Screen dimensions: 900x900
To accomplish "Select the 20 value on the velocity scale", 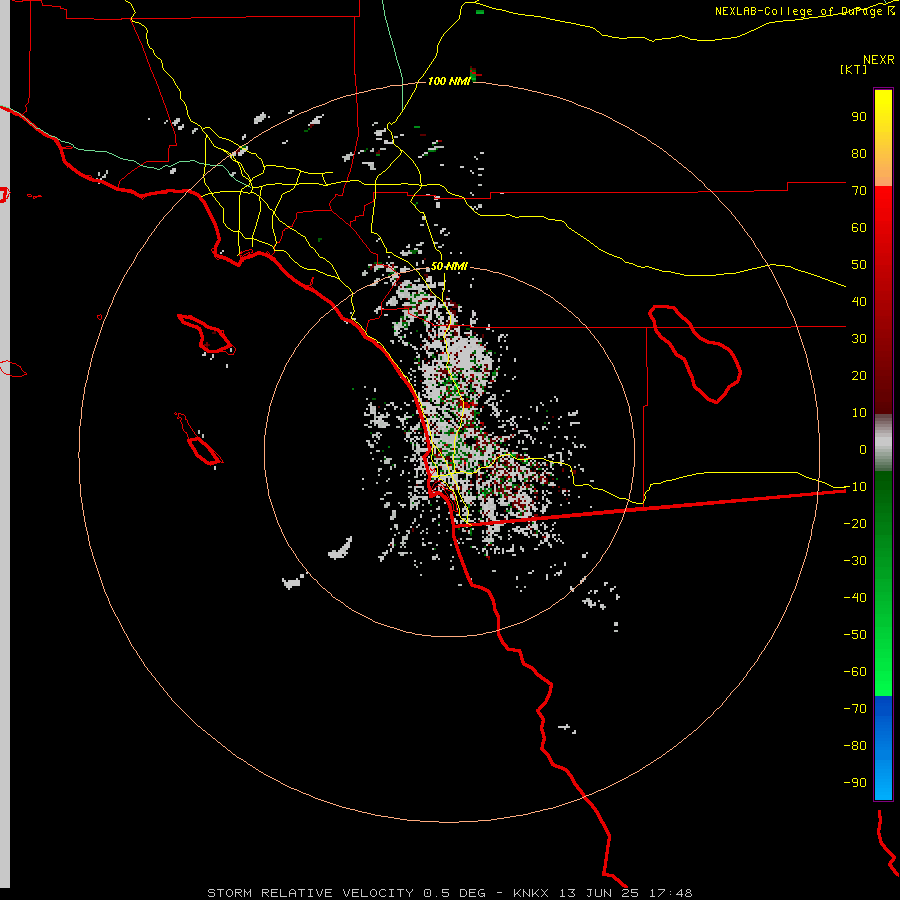I will click(x=859, y=375).
